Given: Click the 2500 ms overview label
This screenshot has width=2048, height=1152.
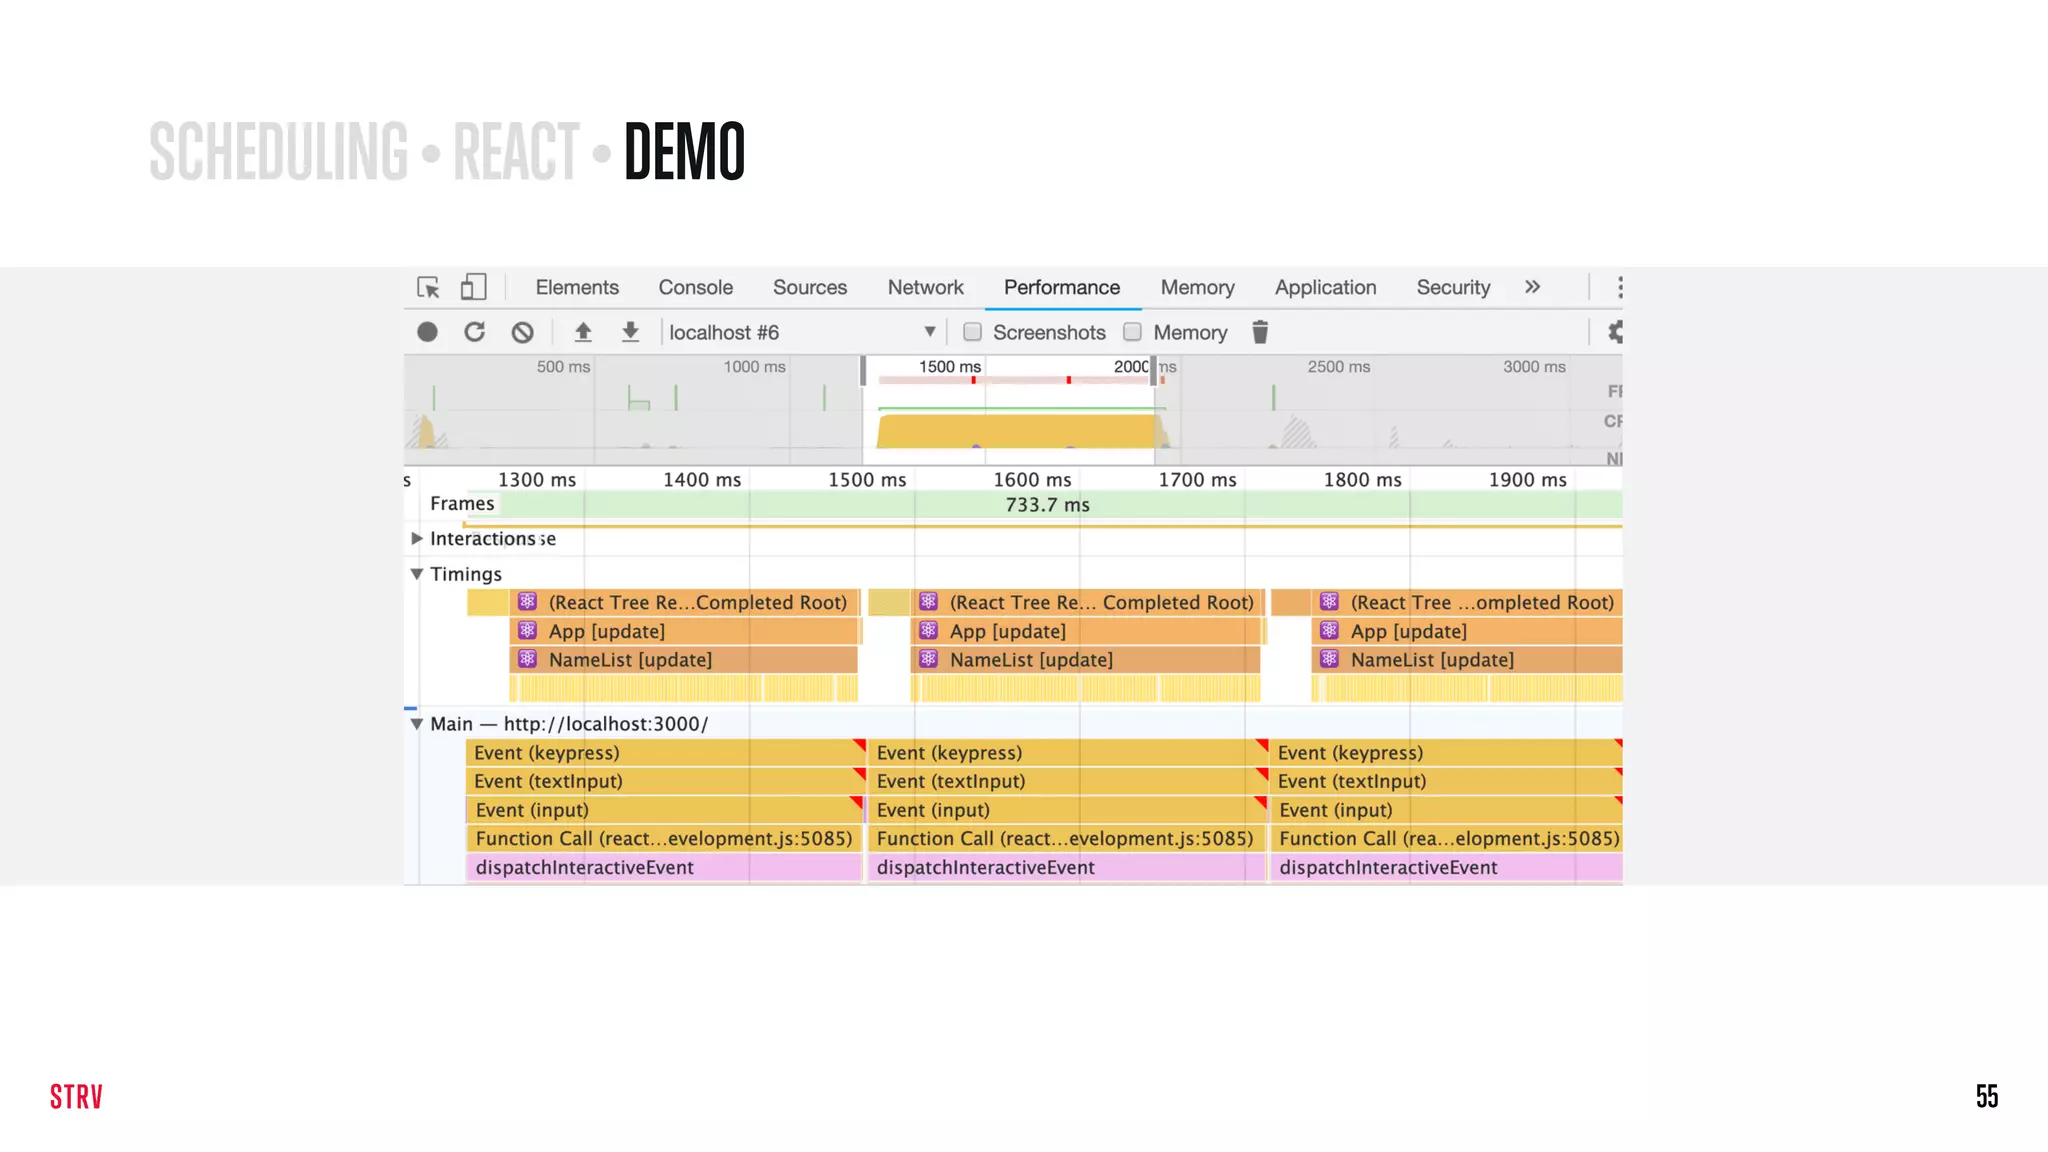Looking at the screenshot, I should 1339,367.
